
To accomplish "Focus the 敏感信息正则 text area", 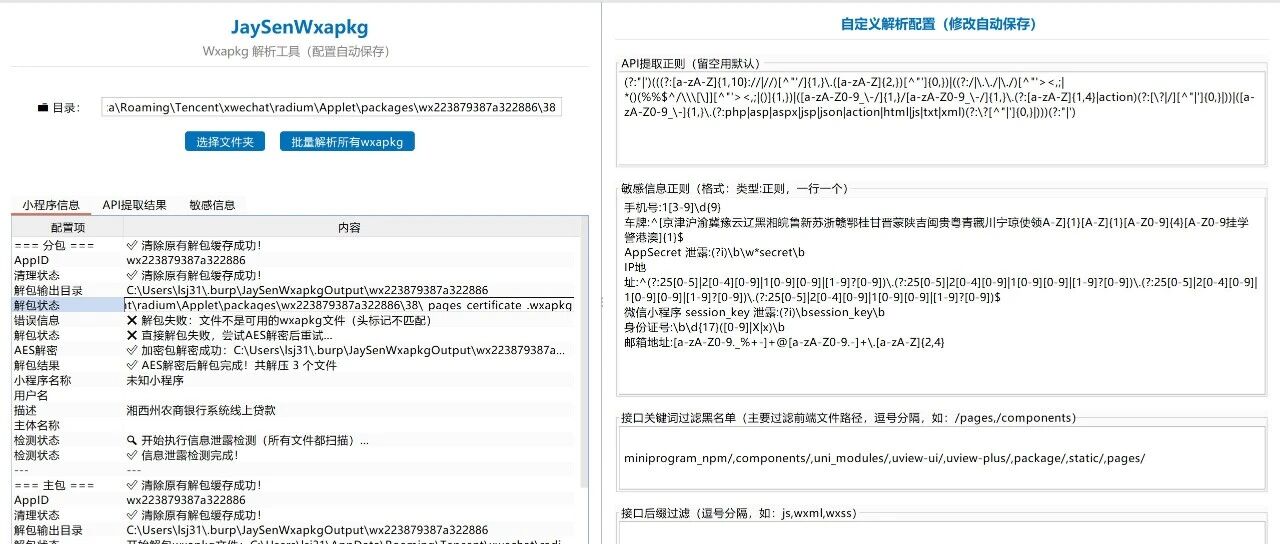I will coord(941,295).
